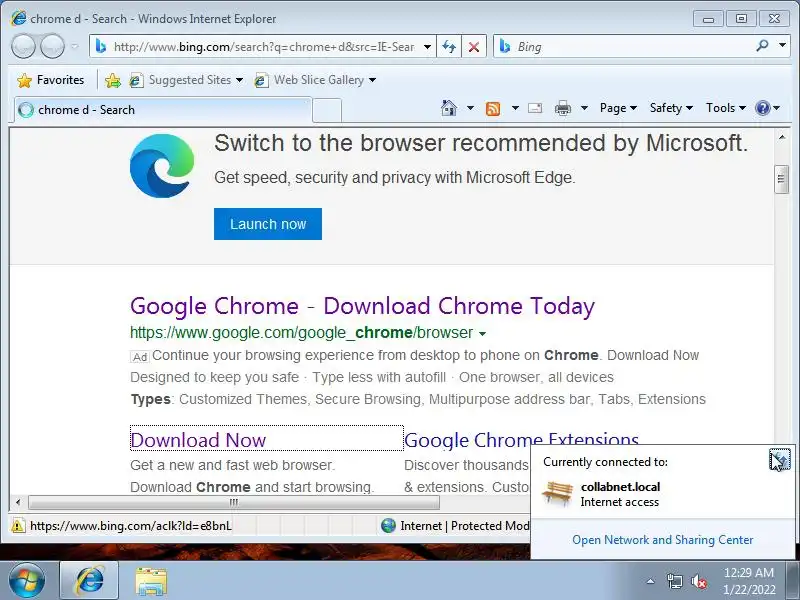Click the Home icon in command bar
Image resolution: width=800 pixels, height=600 pixels.
tap(449, 108)
